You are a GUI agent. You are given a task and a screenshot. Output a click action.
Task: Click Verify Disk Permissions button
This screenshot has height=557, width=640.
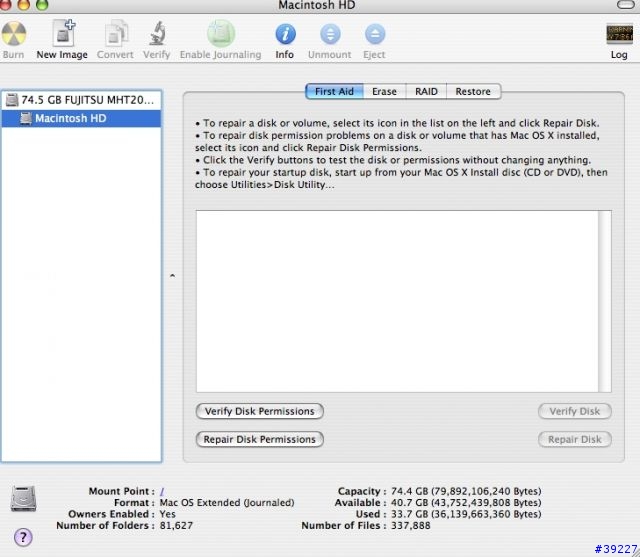[260, 411]
